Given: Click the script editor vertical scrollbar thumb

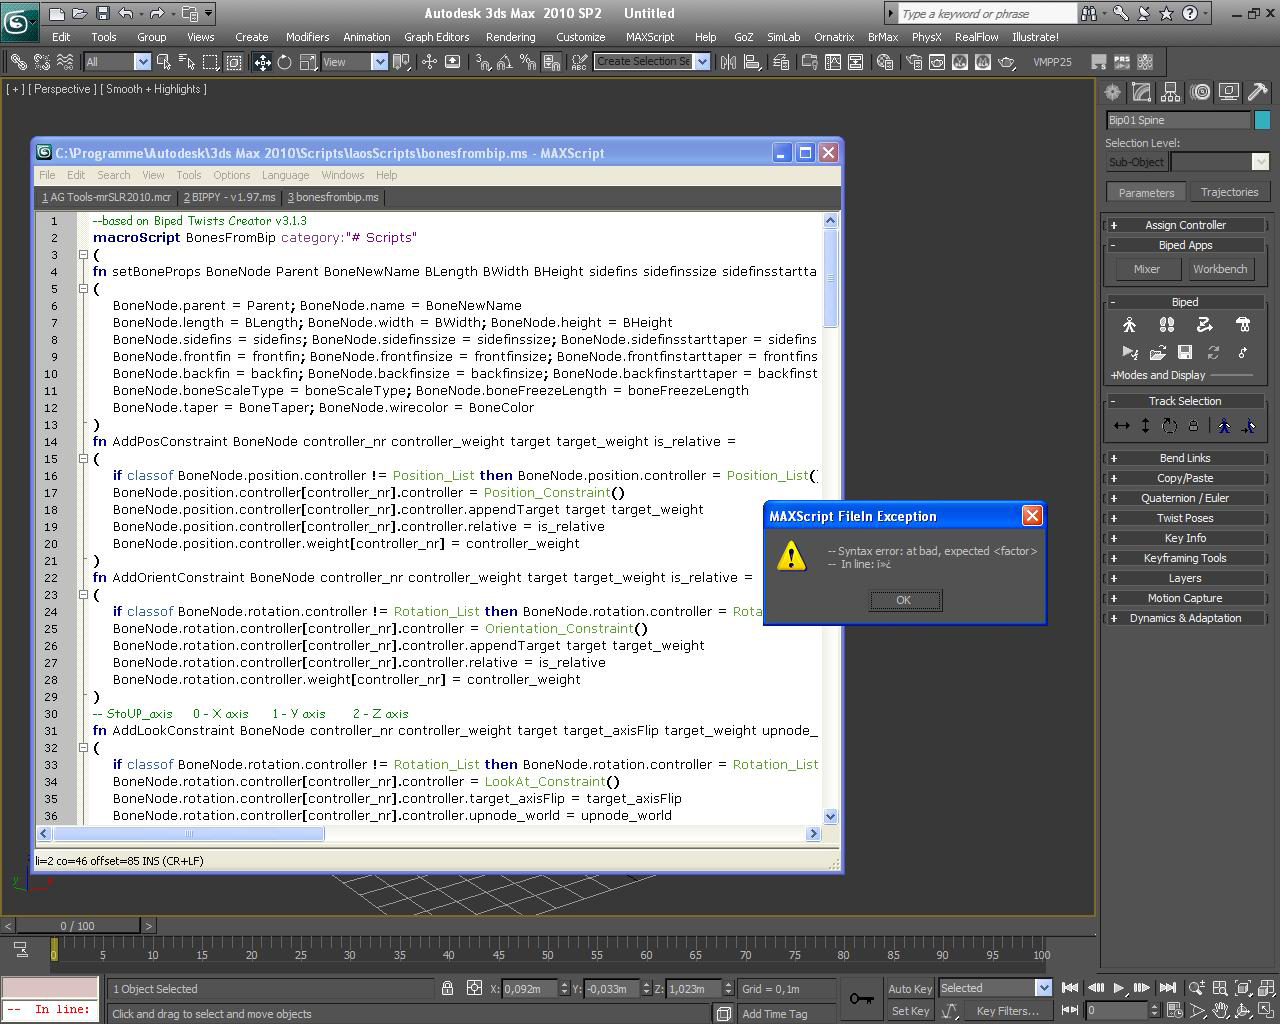Looking at the screenshot, I should pyautogui.click(x=830, y=278).
